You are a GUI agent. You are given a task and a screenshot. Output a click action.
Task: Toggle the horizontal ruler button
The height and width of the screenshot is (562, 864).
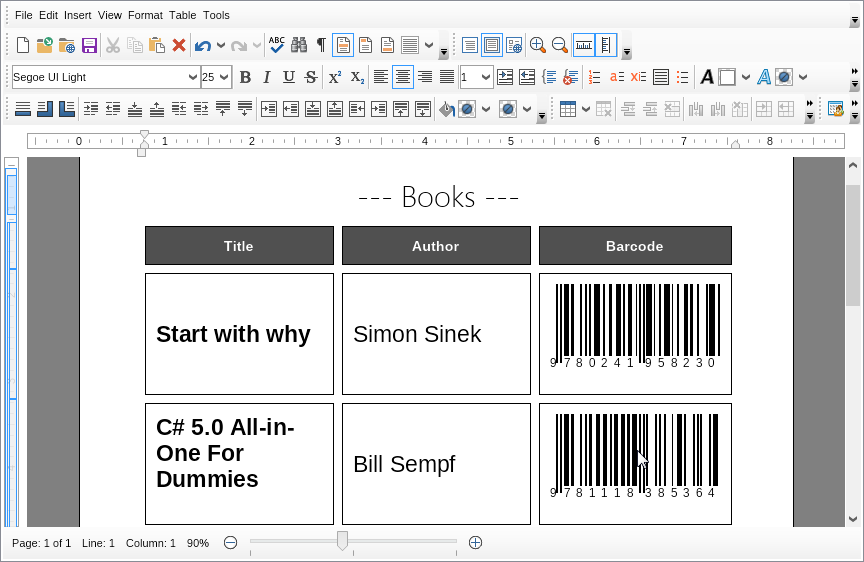(584, 45)
